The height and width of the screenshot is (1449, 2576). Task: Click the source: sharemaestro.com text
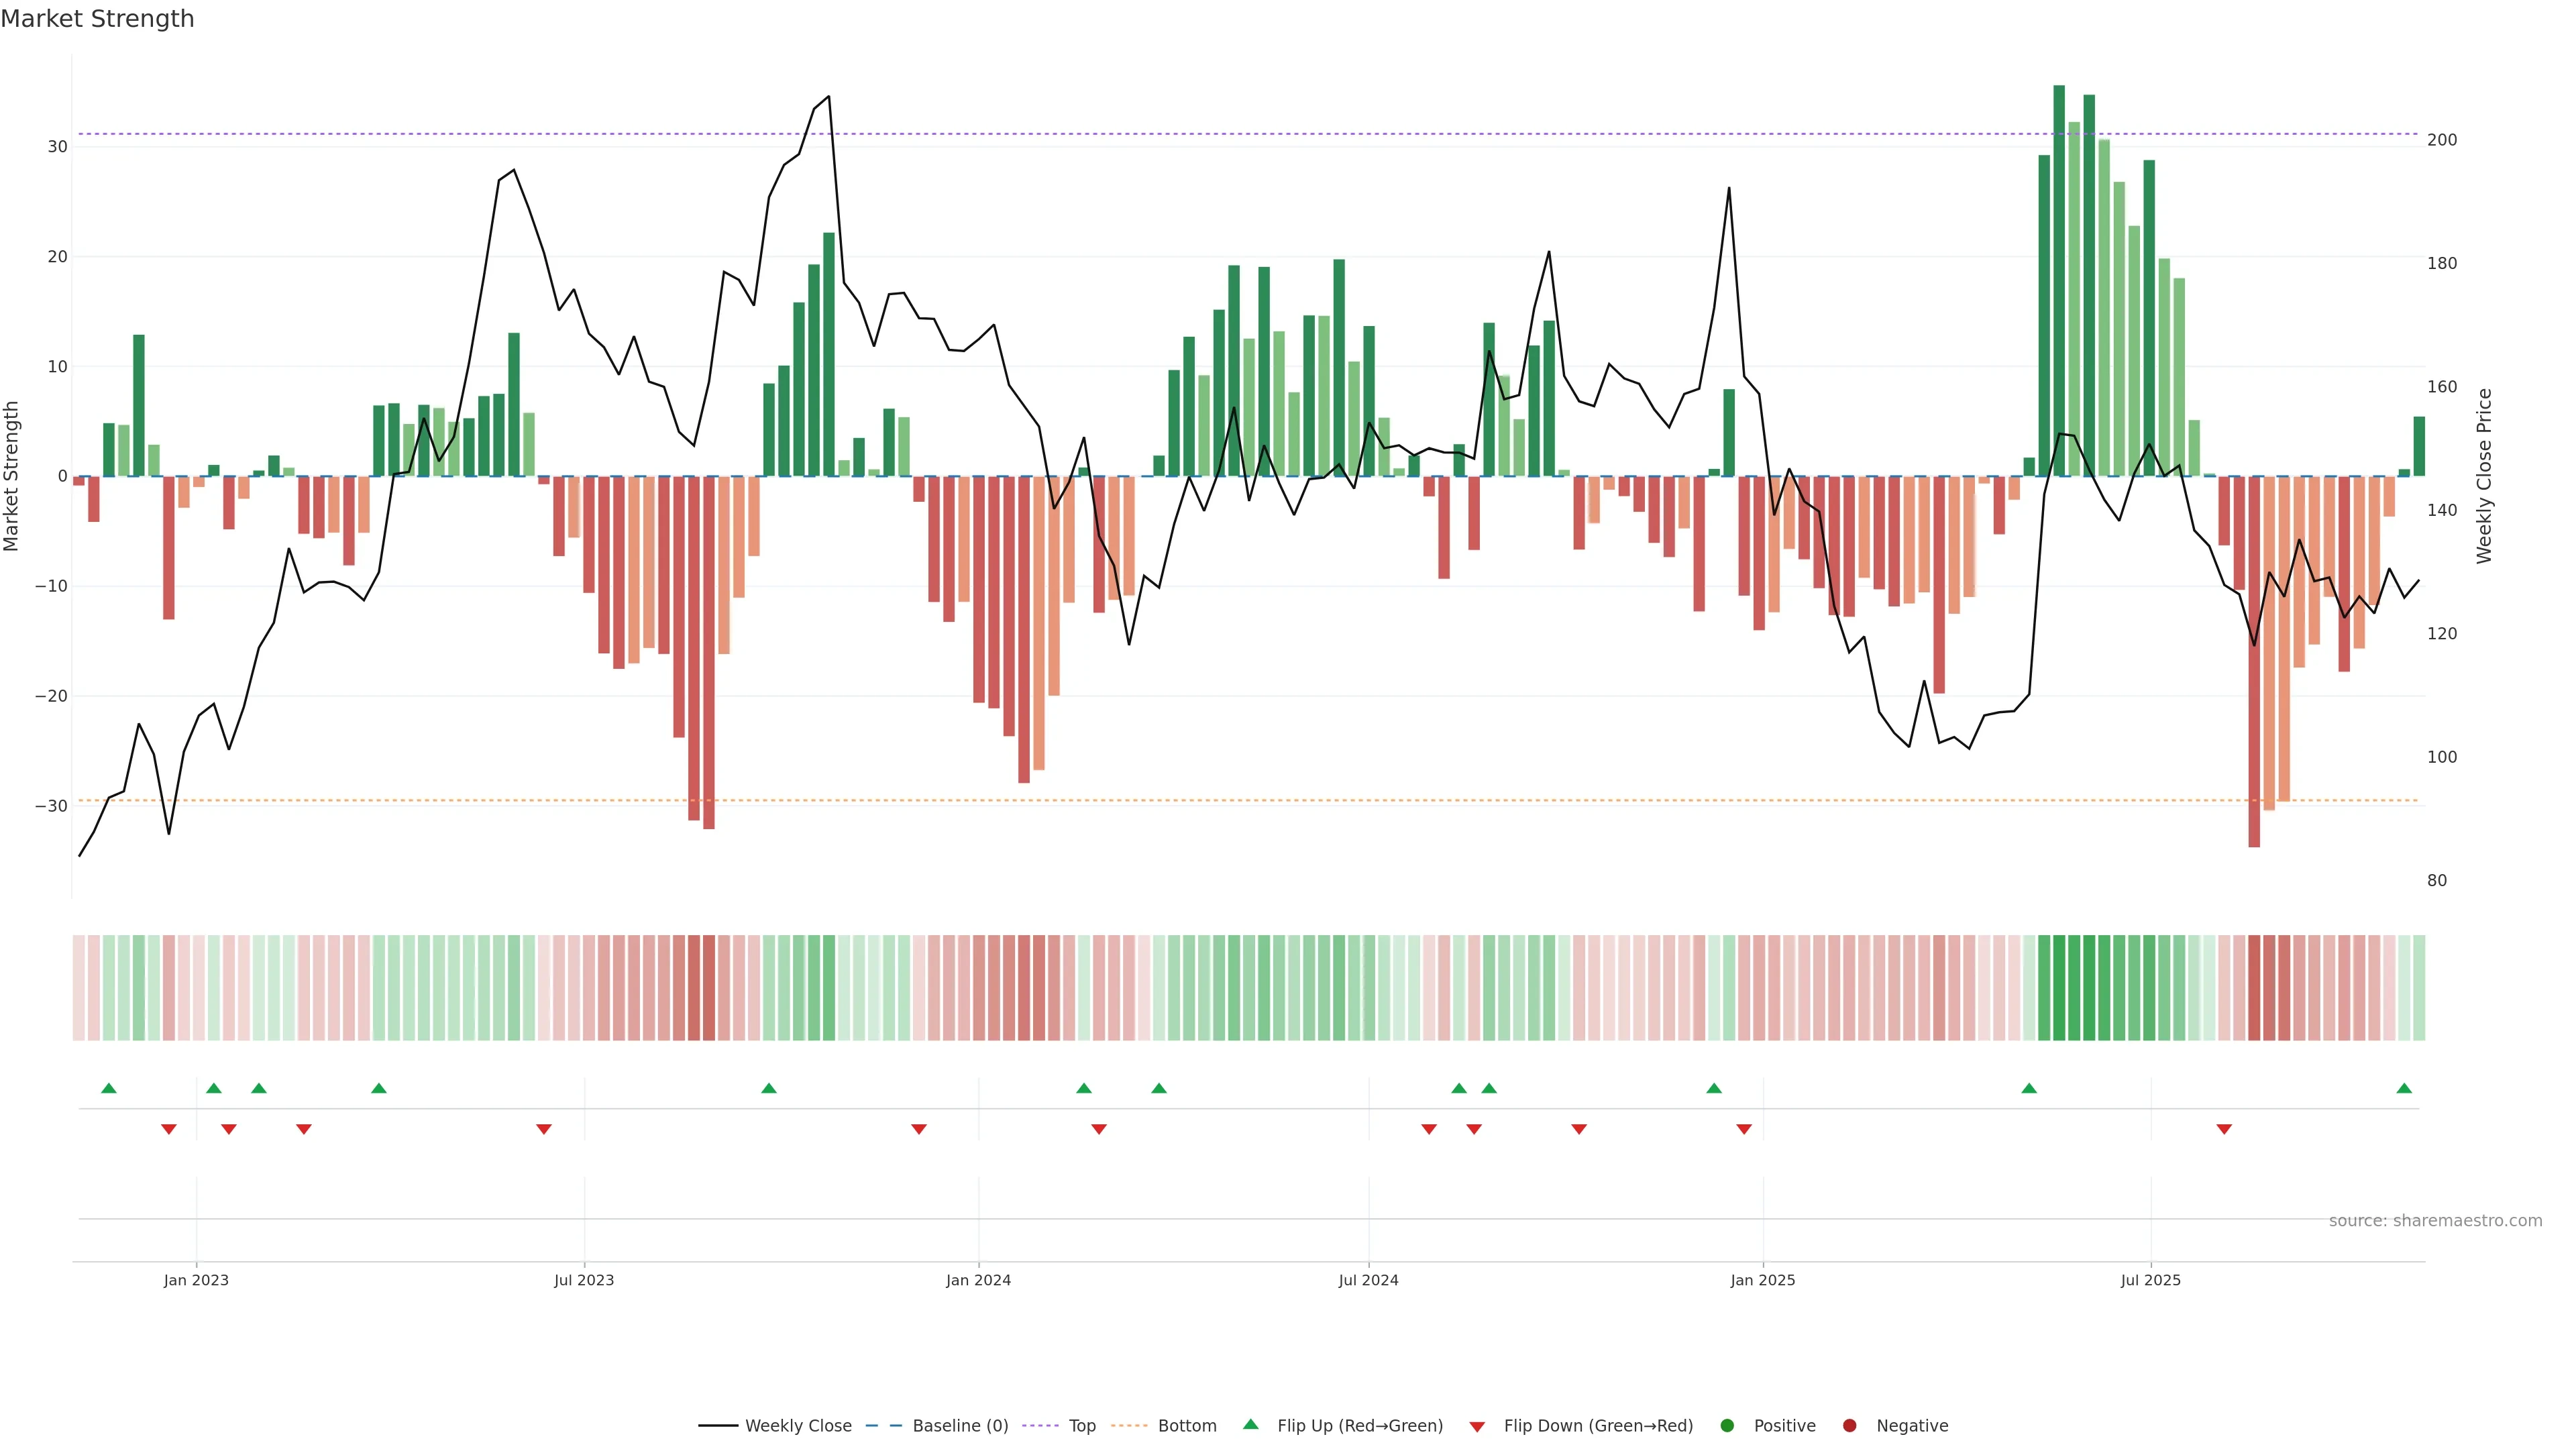point(2435,1221)
